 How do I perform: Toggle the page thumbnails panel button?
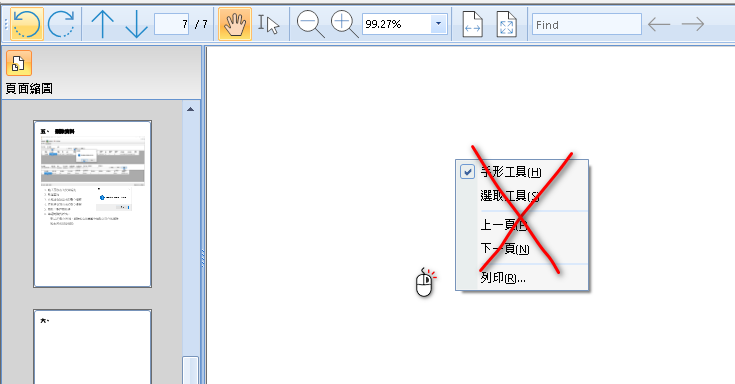pyautogui.click(x=19, y=63)
